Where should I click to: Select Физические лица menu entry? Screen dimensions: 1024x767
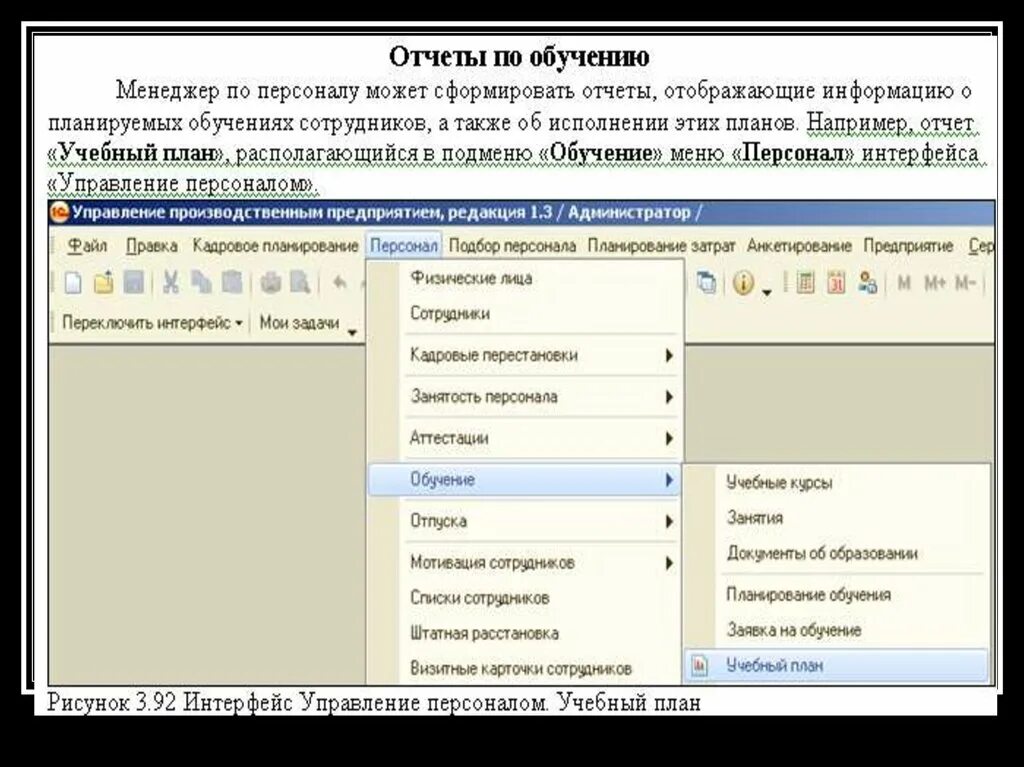[525, 278]
